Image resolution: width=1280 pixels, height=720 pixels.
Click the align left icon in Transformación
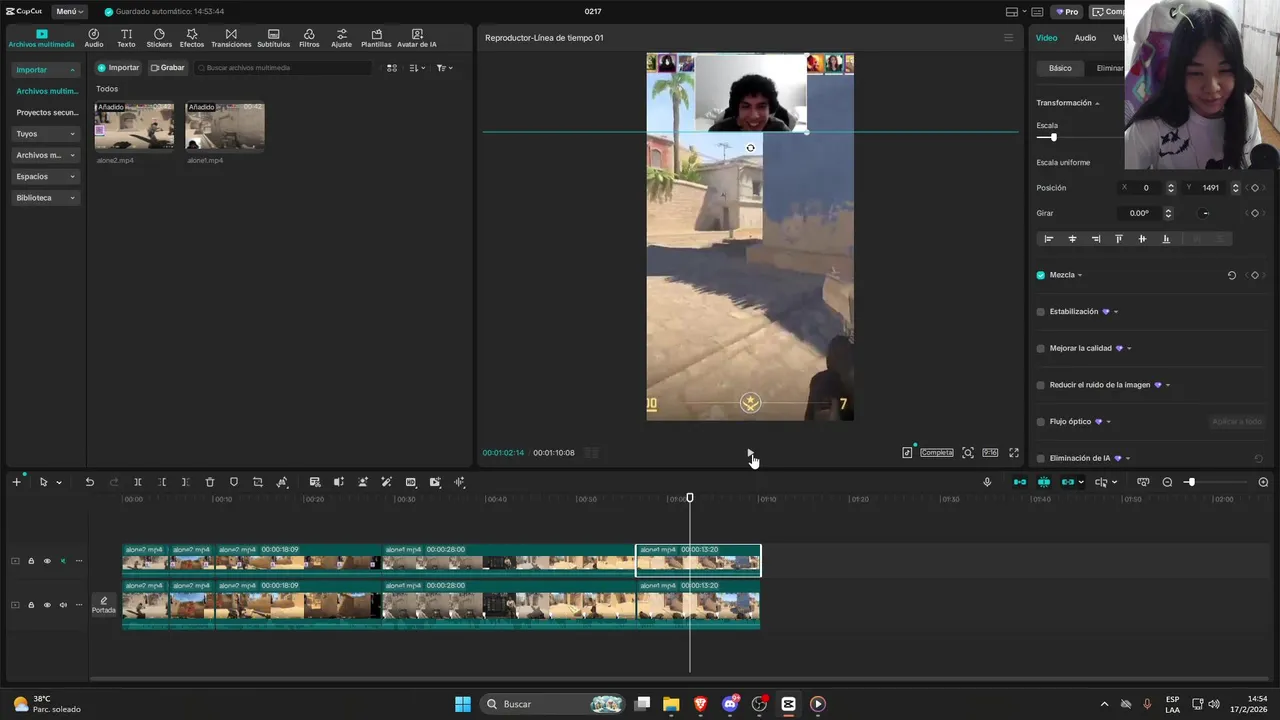(1049, 239)
